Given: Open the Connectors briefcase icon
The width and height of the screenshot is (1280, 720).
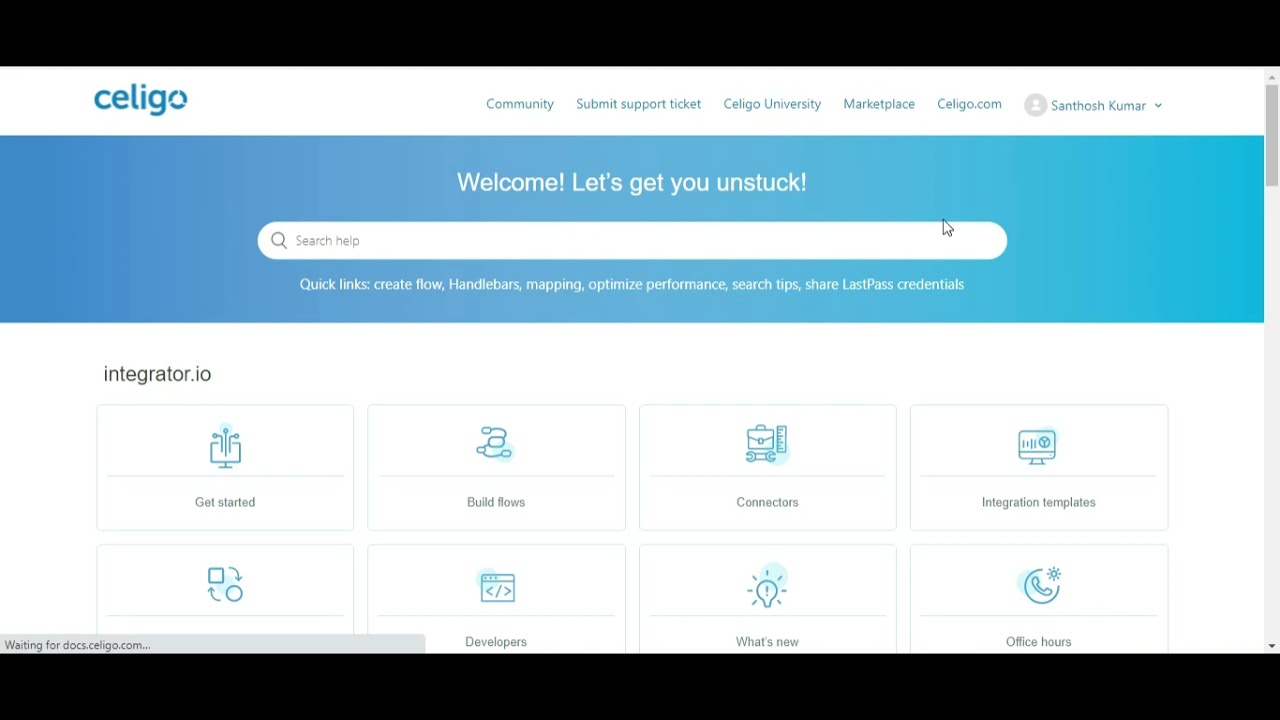Looking at the screenshot, I should pyautogui.click(x=767, y=444).
